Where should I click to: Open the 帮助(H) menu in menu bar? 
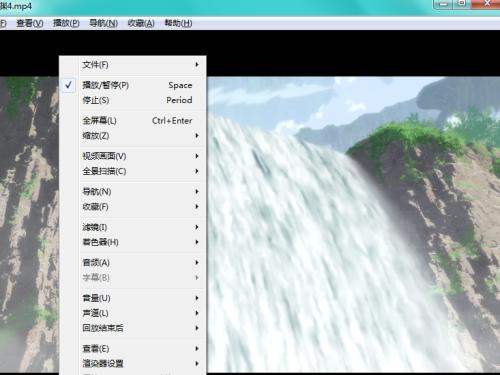(178, 23)
